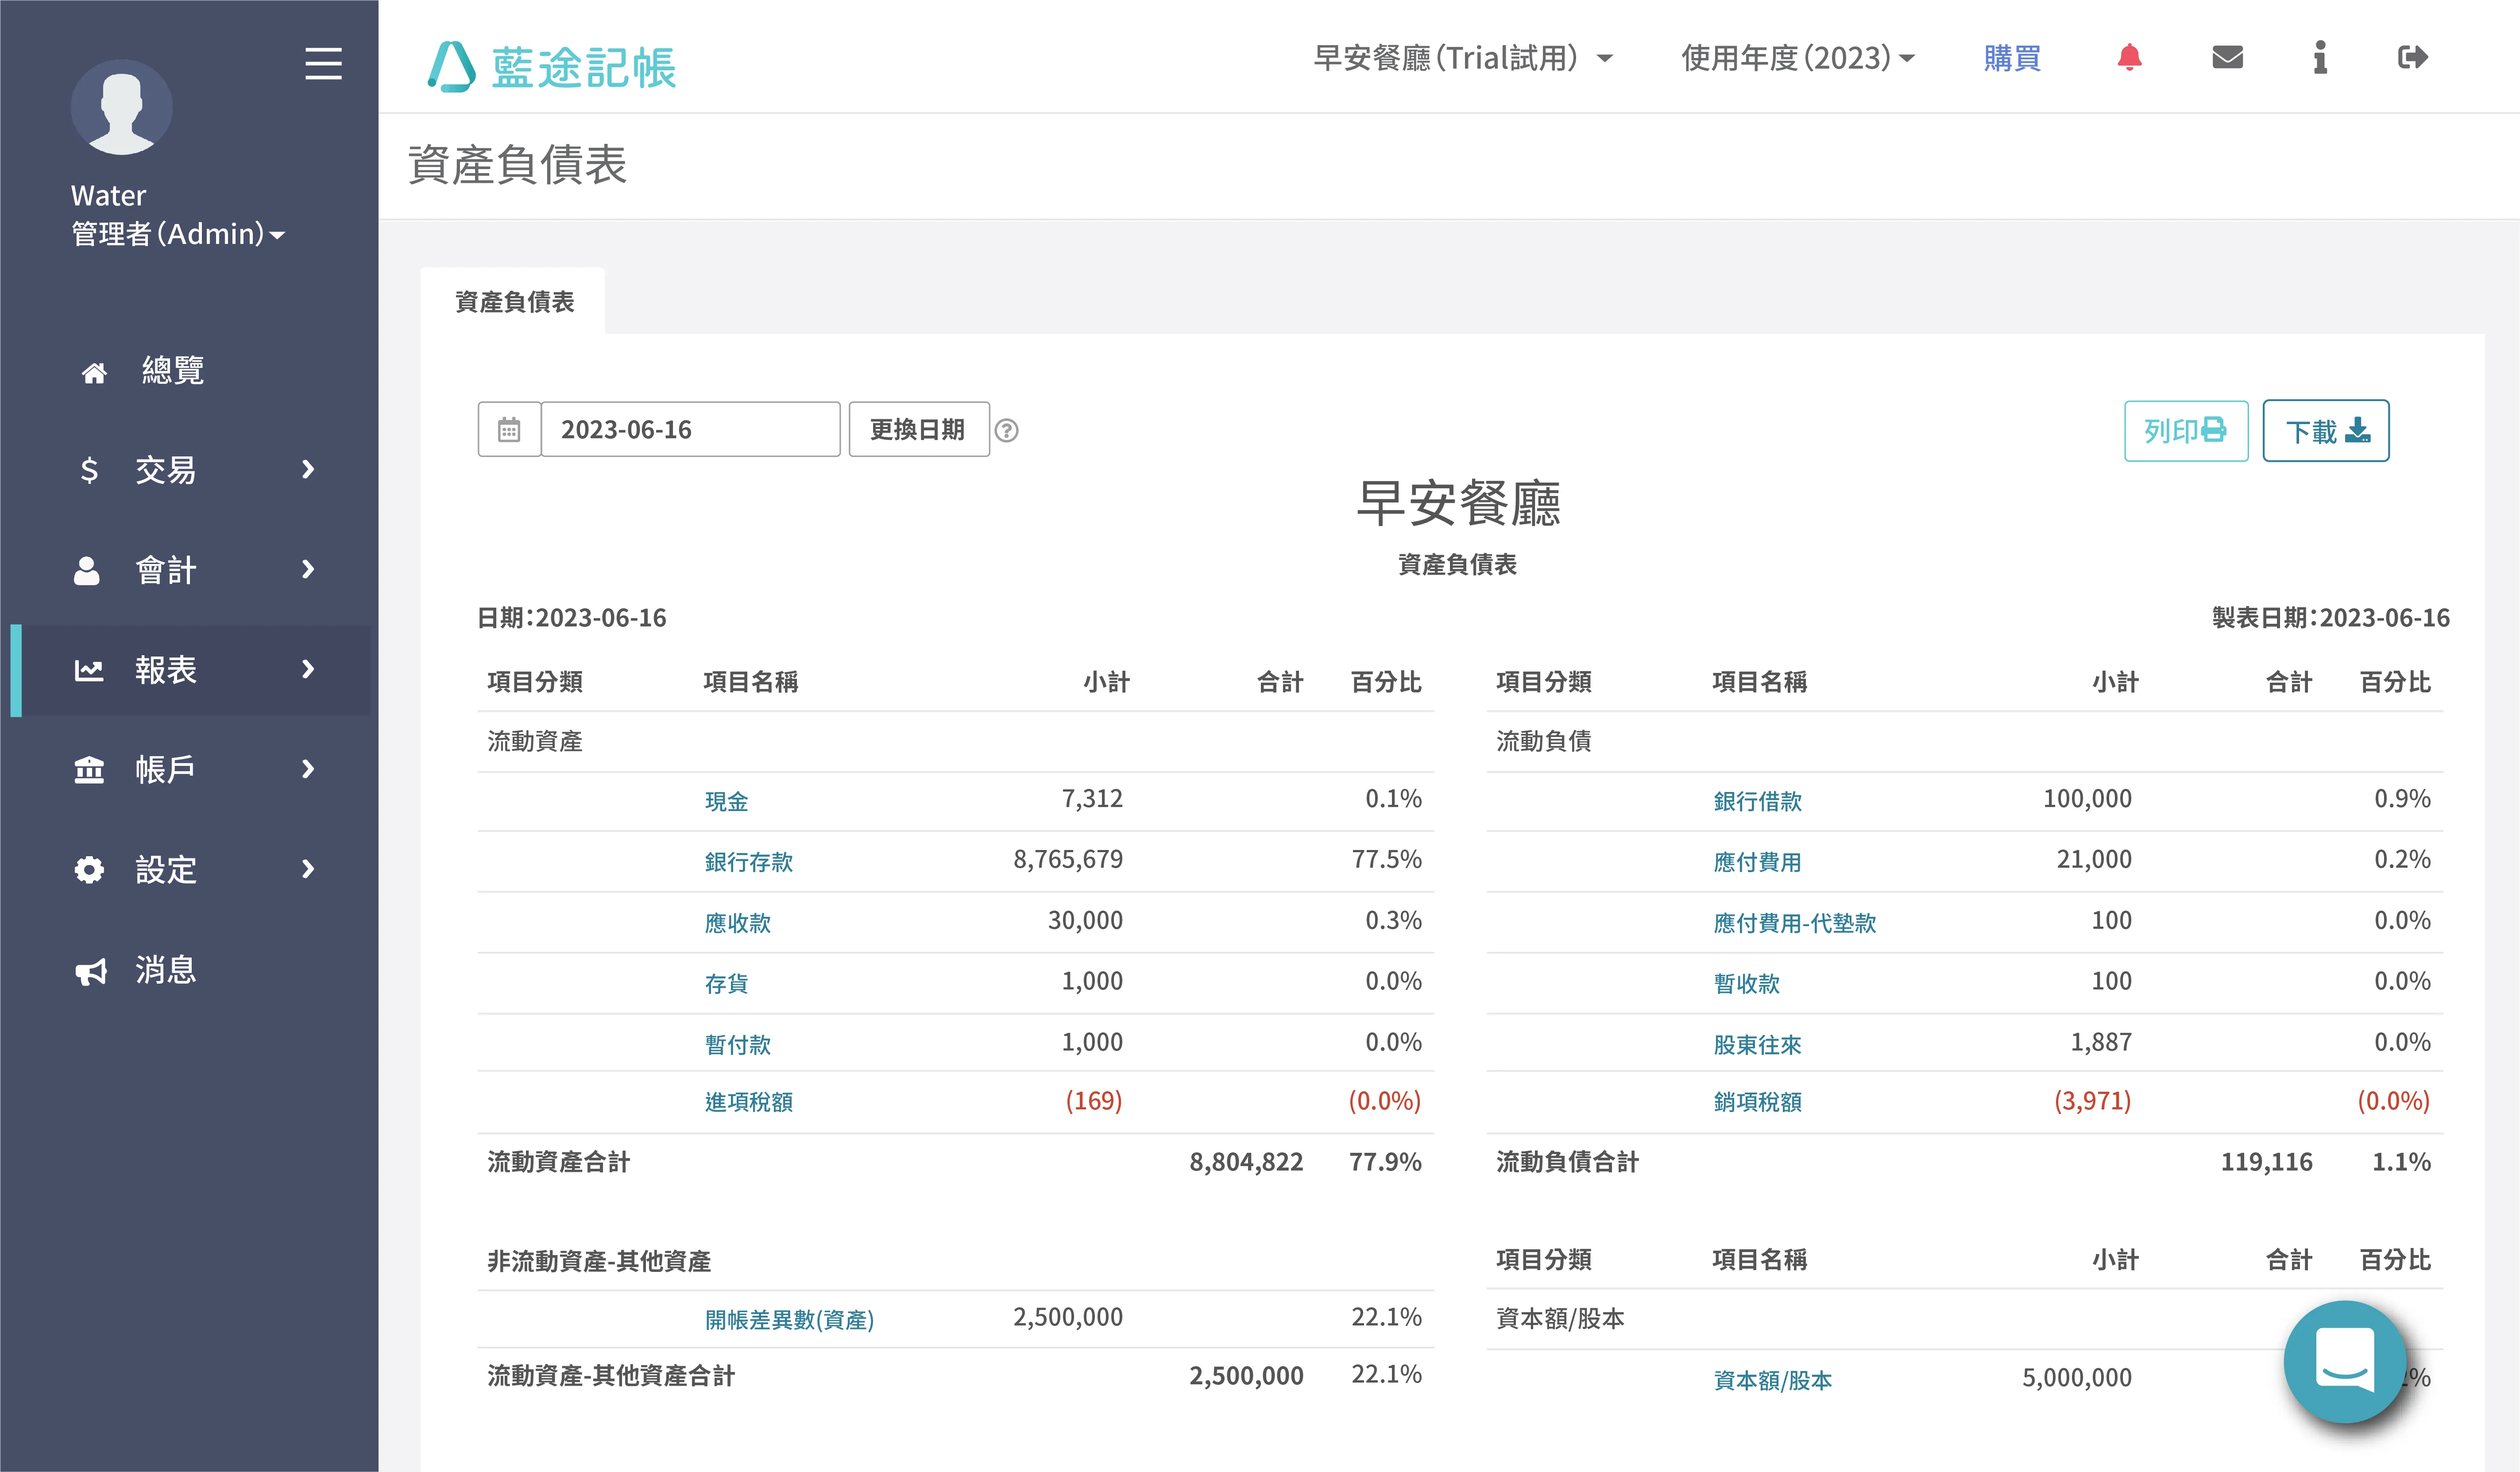Open the 應付費用-代墊款 link
The height and width of the screenshot is (1472, 2520).
pyautogui.click(x=1794, y=922)
